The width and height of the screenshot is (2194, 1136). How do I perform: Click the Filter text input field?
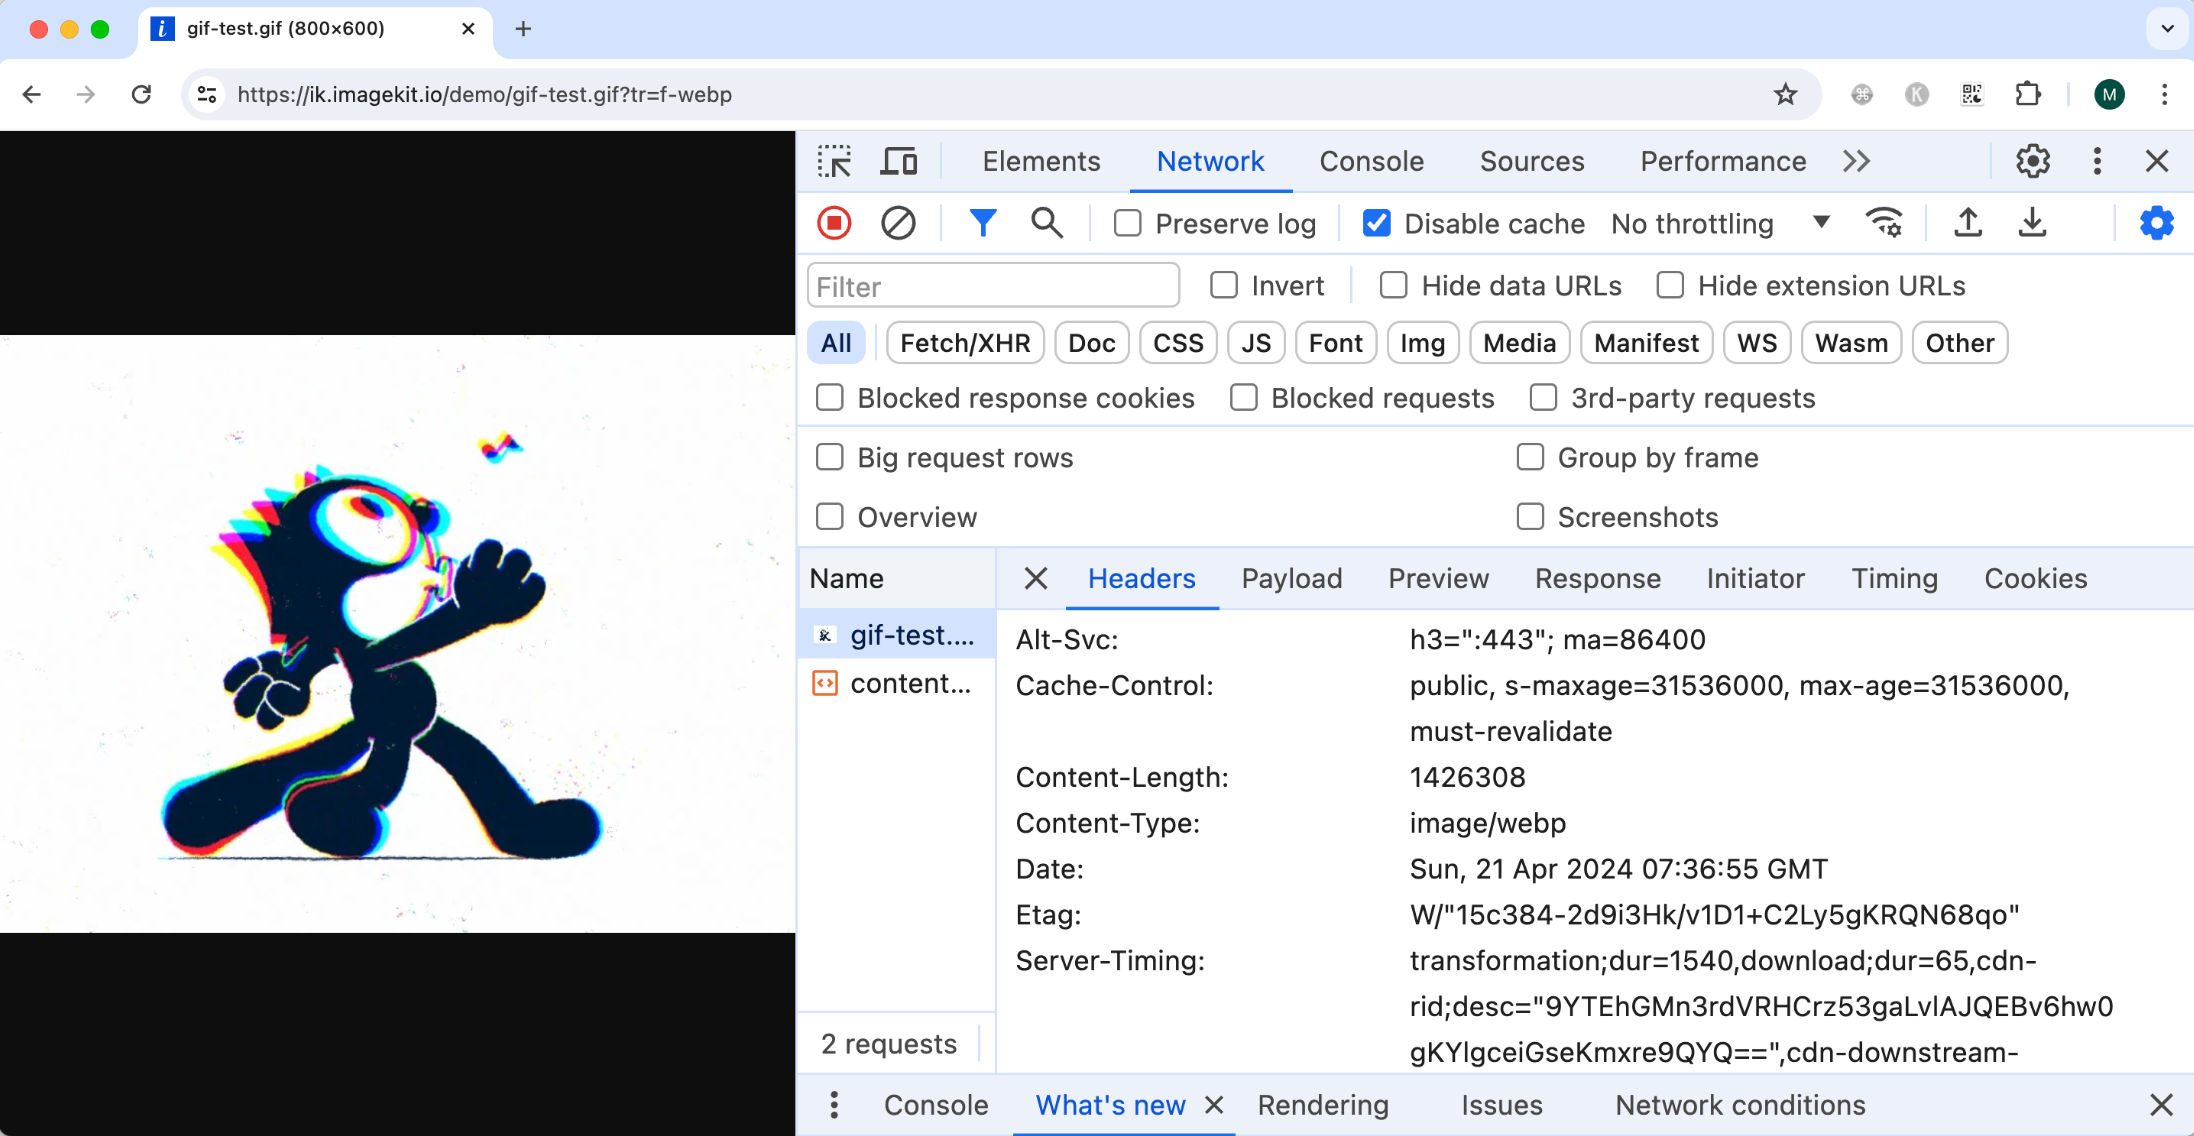point(992,287)
